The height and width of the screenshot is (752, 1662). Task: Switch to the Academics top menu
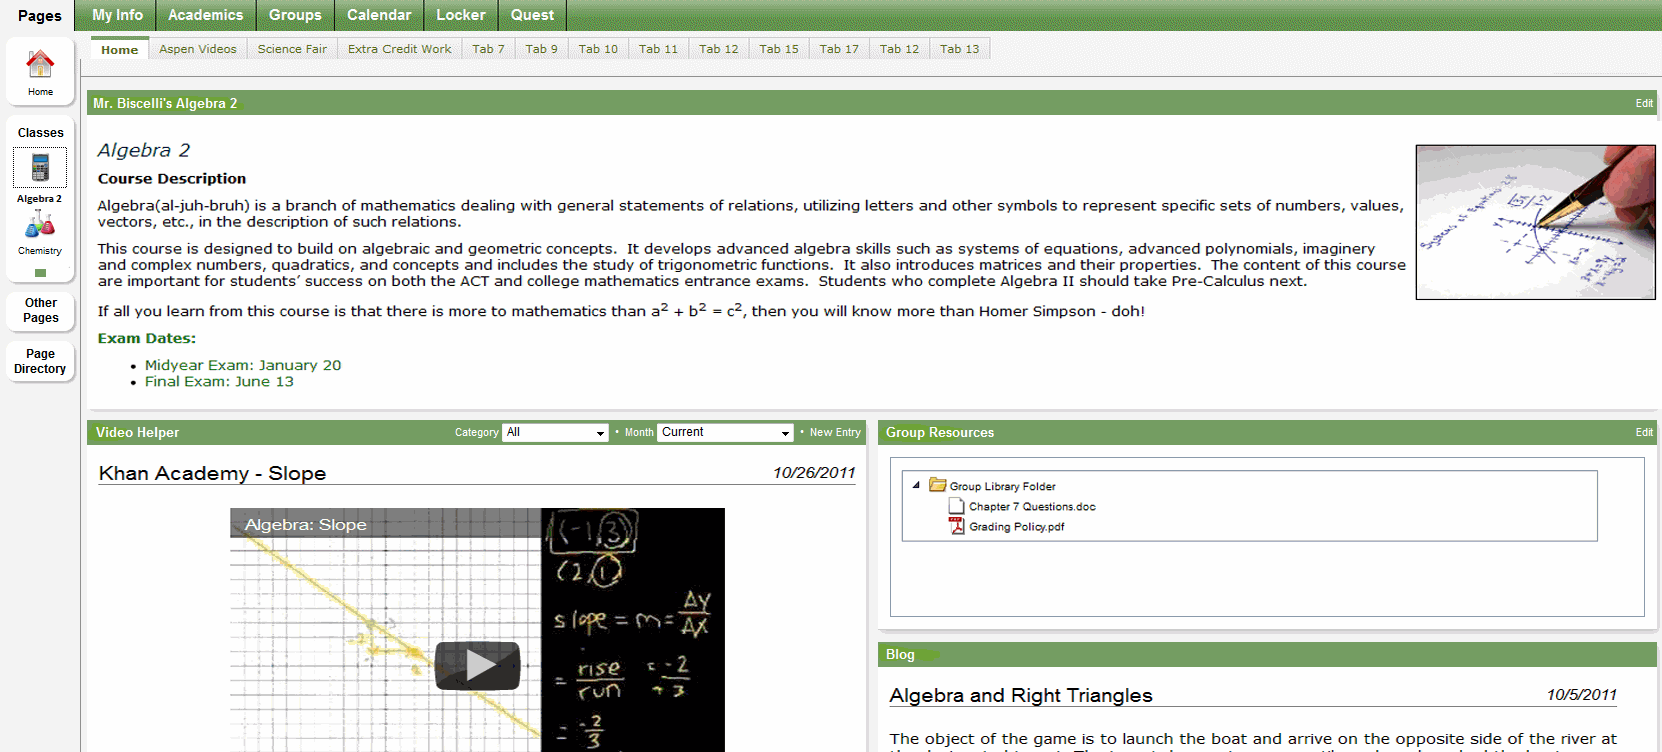[x=205, y=15]
